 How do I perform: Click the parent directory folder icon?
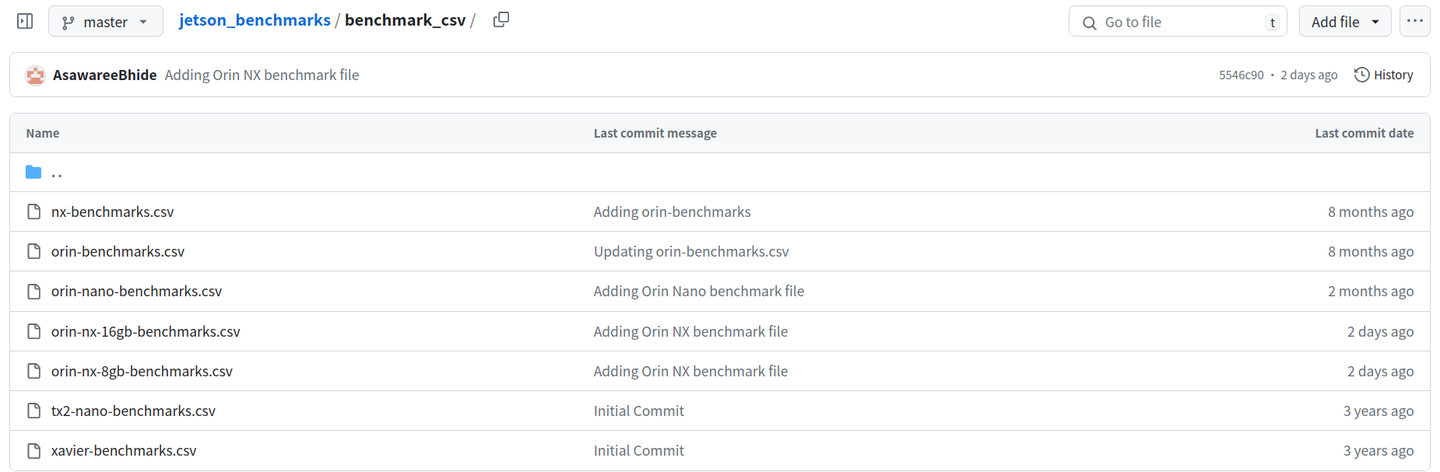pyautogui.click(x=33, y=172)
